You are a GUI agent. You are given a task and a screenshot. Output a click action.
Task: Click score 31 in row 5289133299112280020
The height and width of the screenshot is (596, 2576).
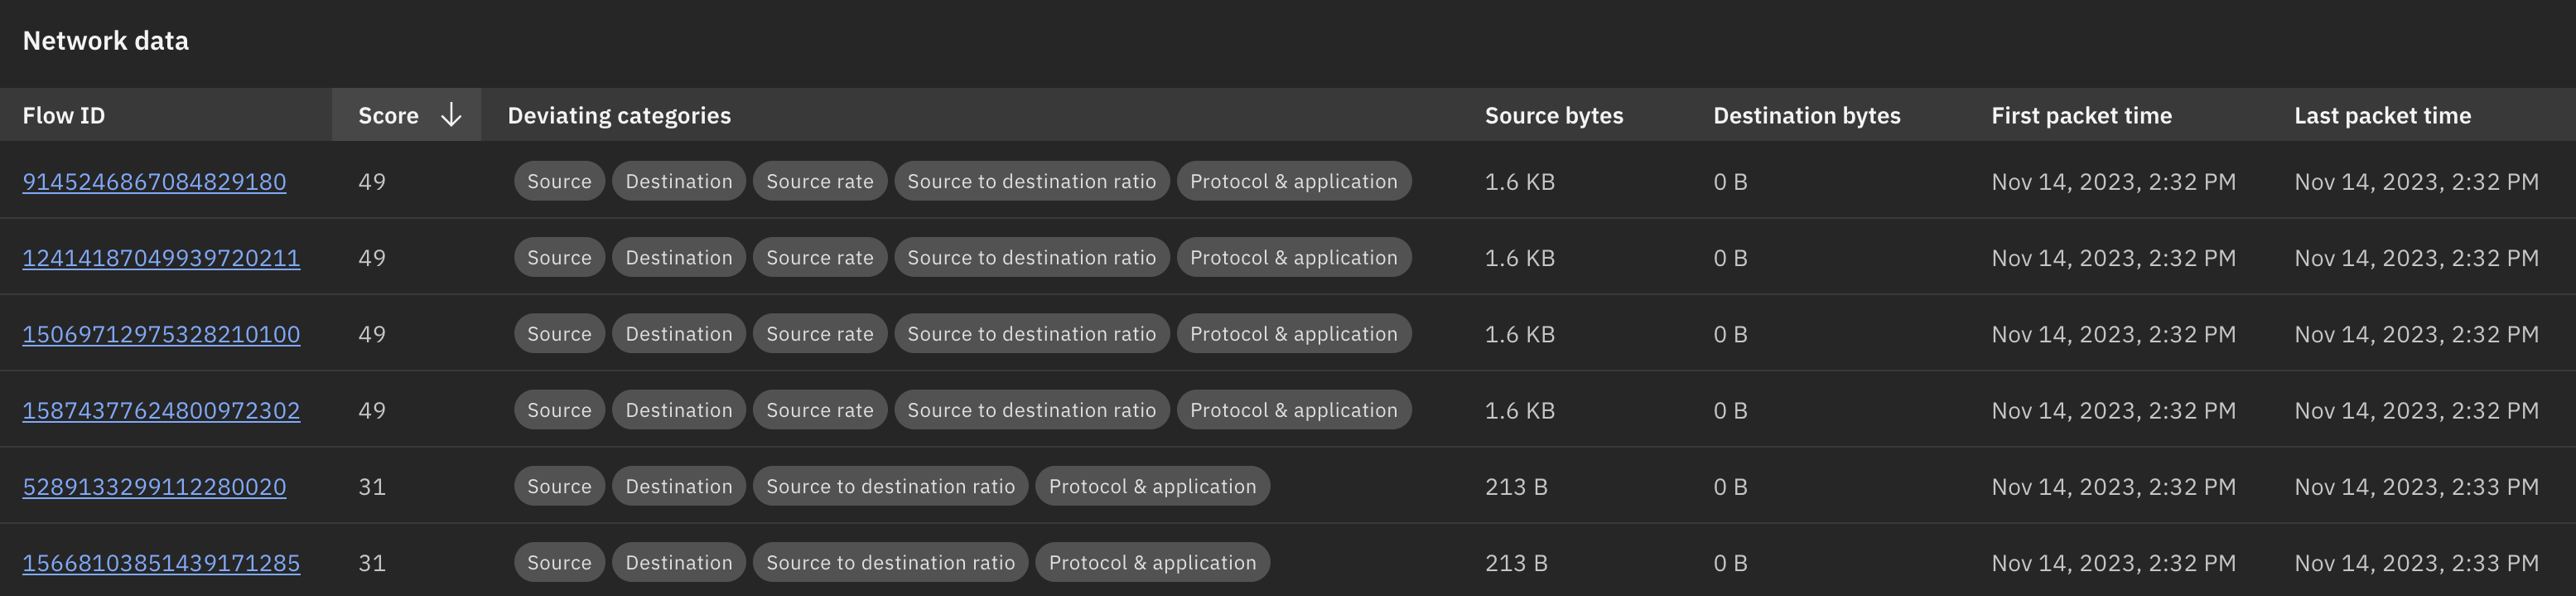(372, 487)
